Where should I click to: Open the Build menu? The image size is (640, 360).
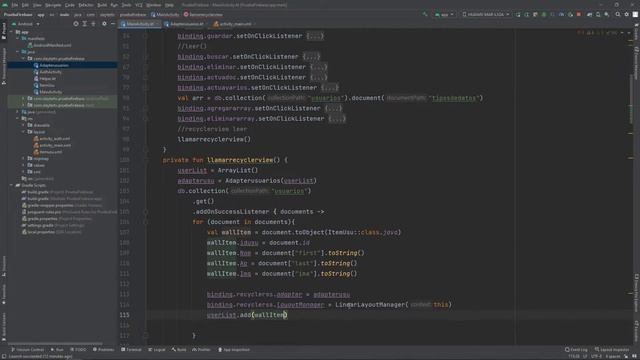pos(102,5)
